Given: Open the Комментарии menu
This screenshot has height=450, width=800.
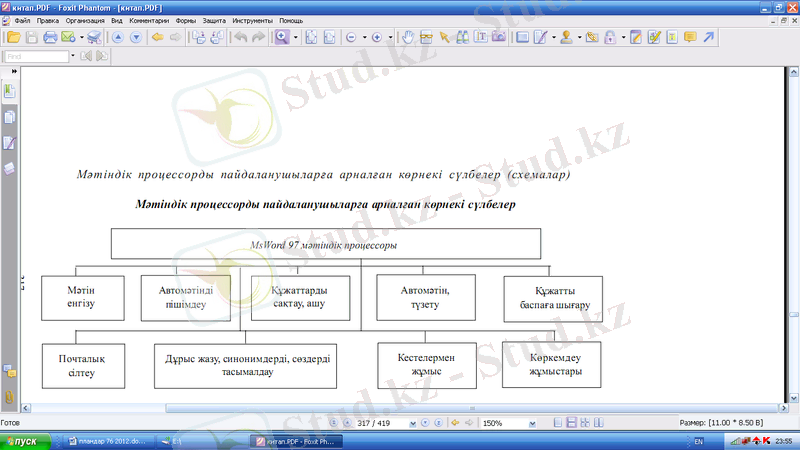Looking at the screenshot, I should click(147, 20).
